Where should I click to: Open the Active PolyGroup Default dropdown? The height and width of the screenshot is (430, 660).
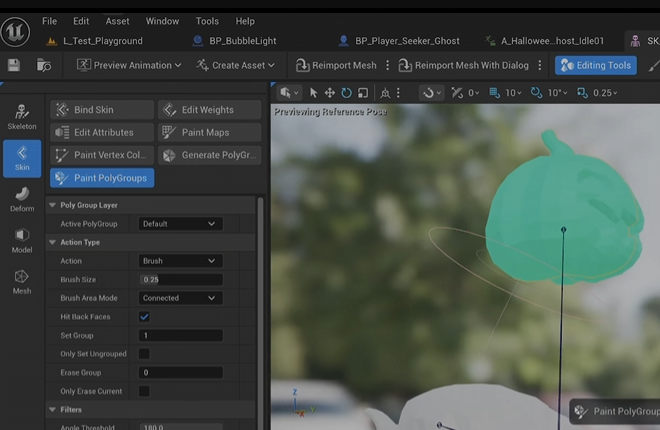(x=181, y=224)
